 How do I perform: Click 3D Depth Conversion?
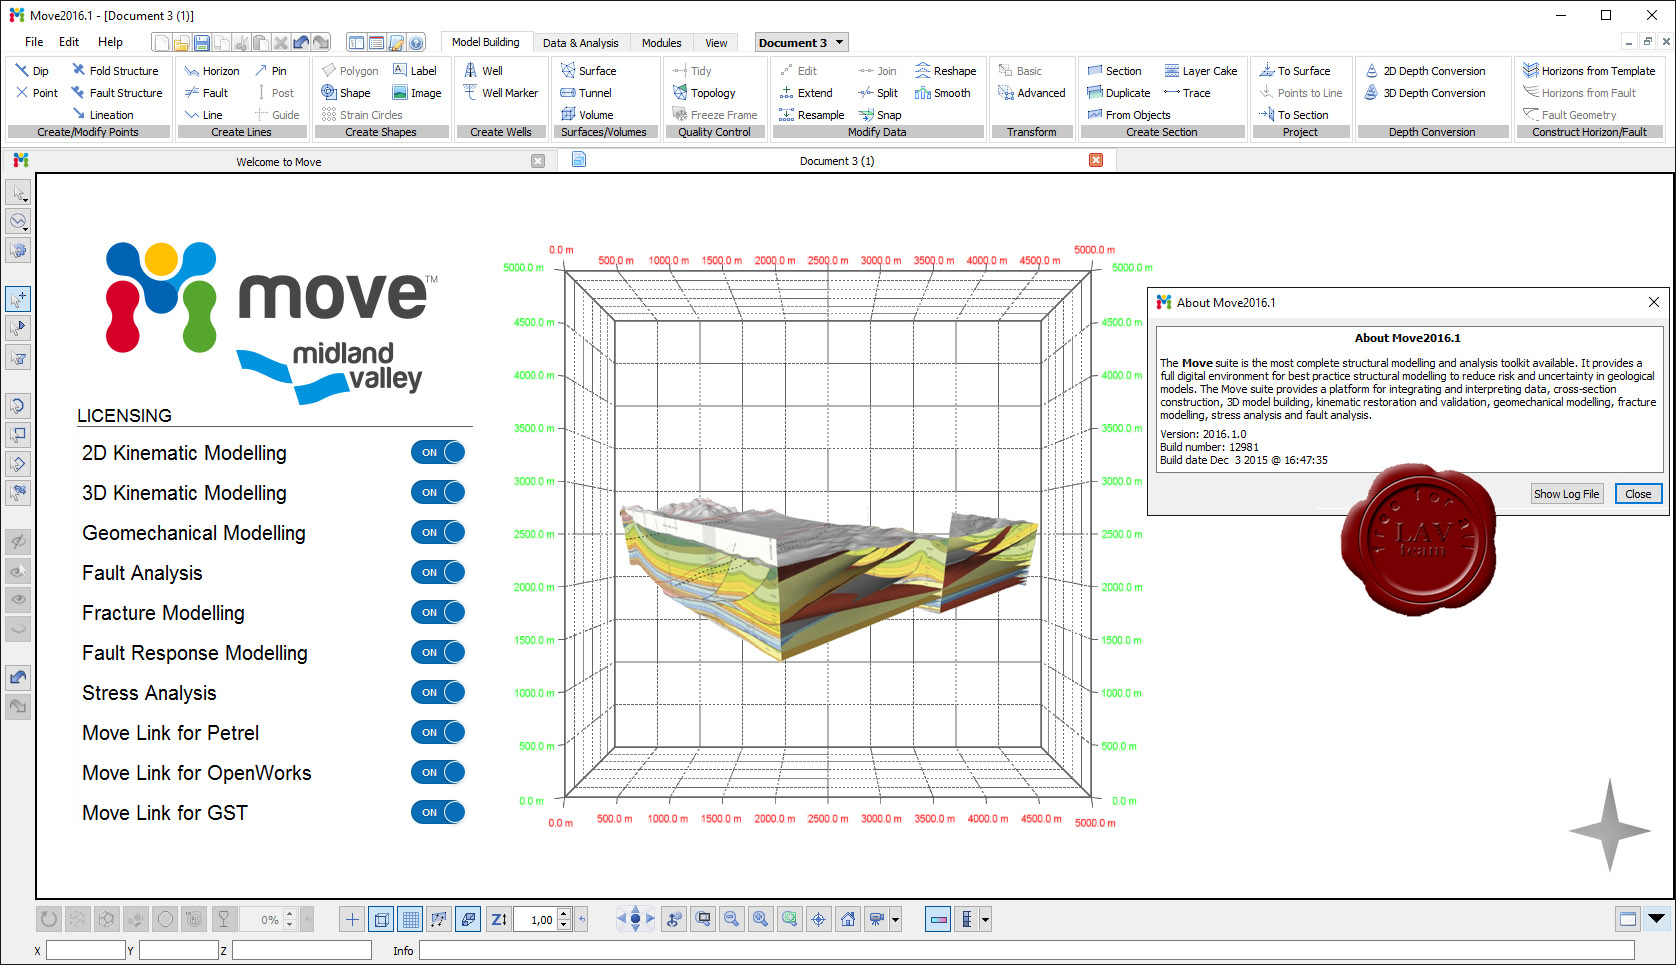[1425, 93]
